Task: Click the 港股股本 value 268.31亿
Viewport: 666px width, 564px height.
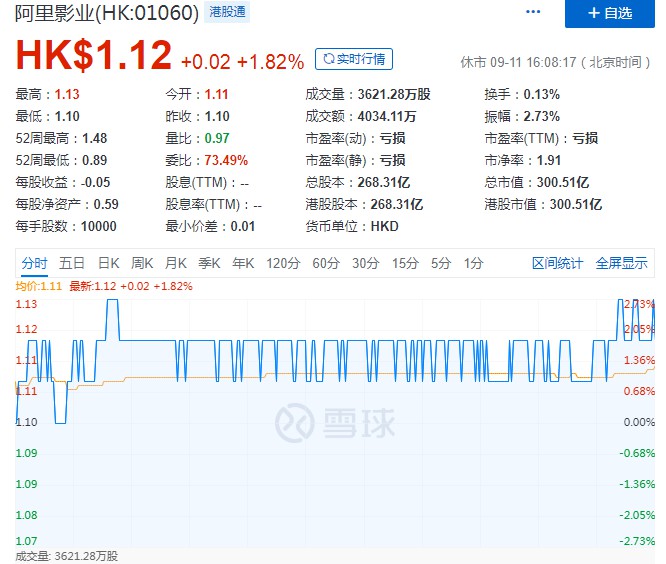Action: (x=397, y=205)
